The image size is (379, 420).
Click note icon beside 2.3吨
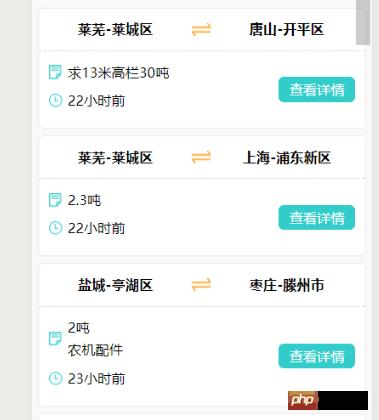pyautogui.click(x=55, y=200)
